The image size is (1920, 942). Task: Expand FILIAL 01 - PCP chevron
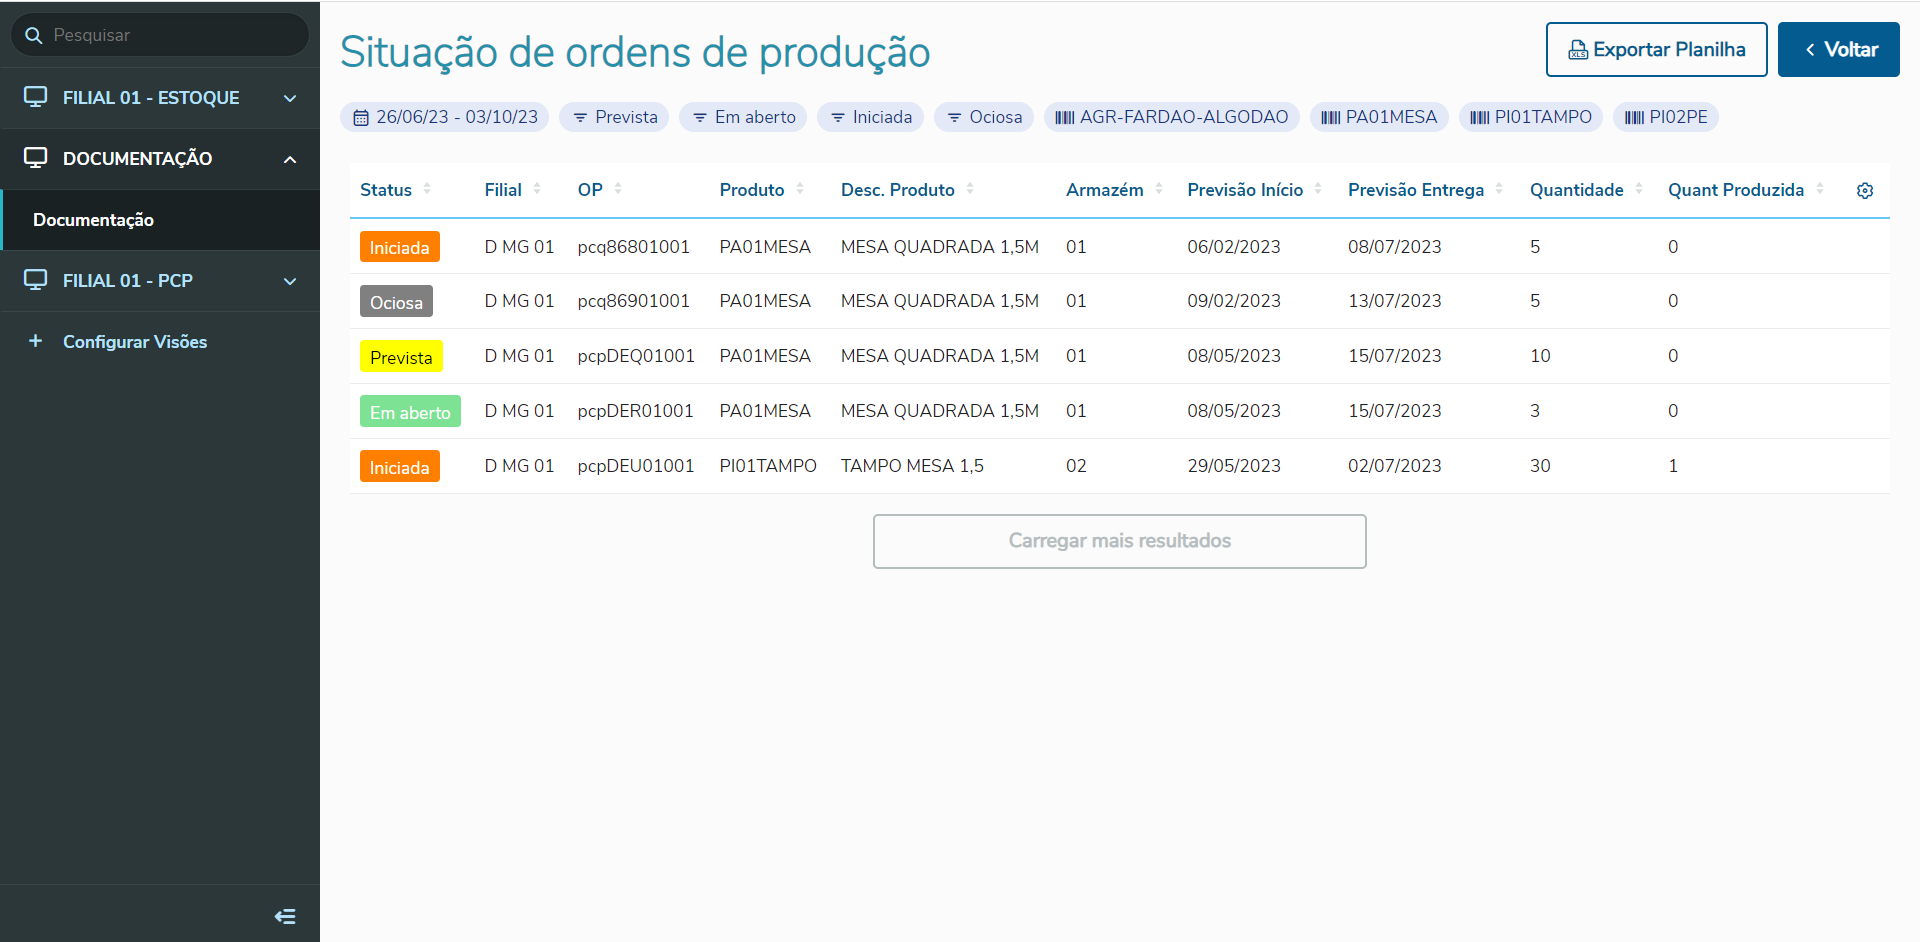click(290, 281)
